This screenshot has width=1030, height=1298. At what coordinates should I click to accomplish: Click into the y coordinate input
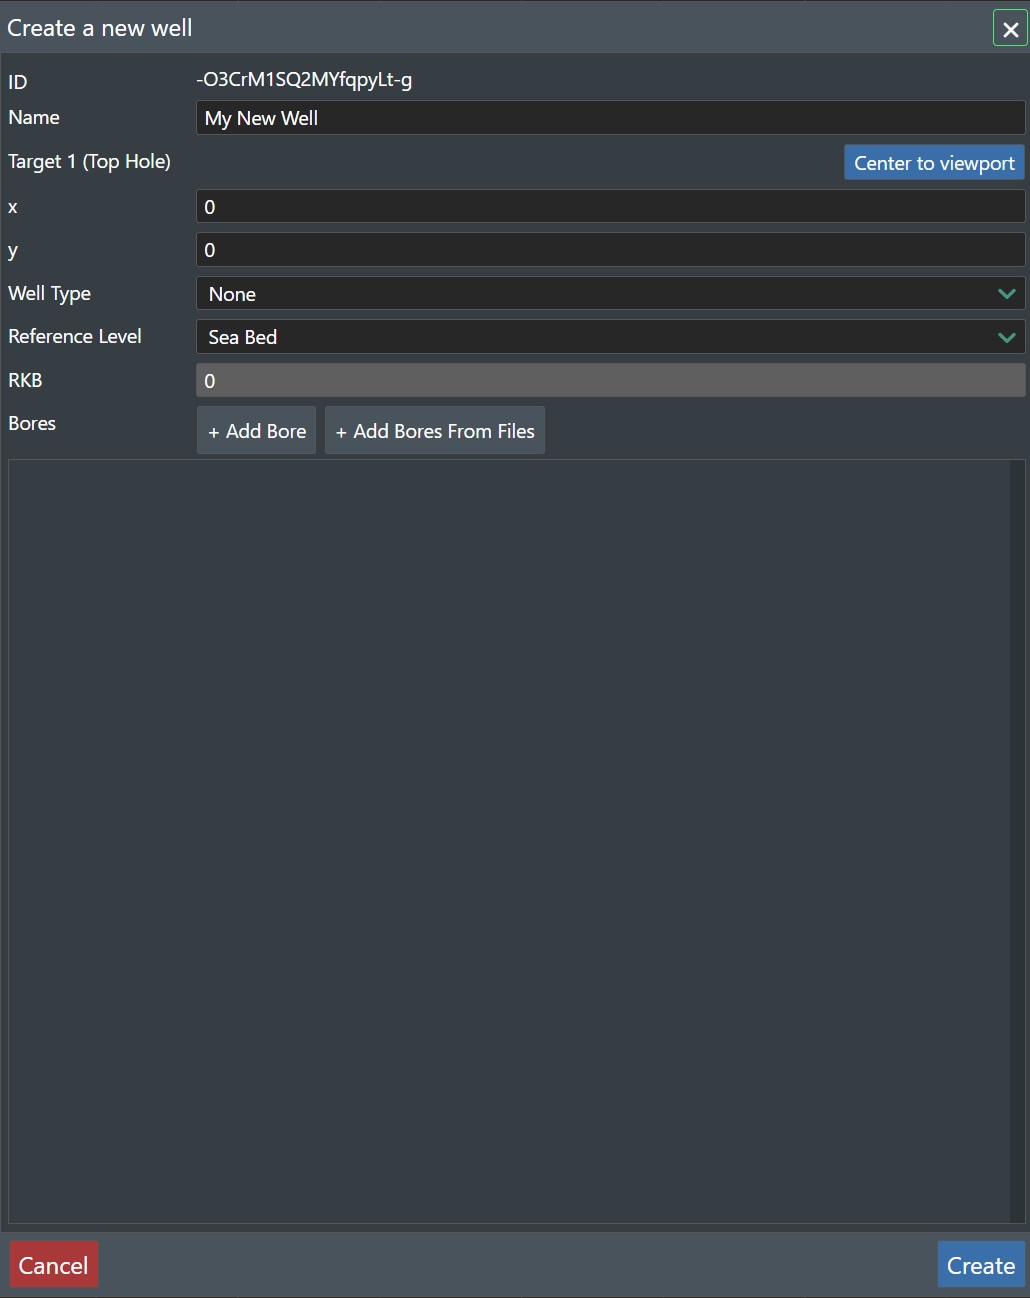[x=610, y=250]
